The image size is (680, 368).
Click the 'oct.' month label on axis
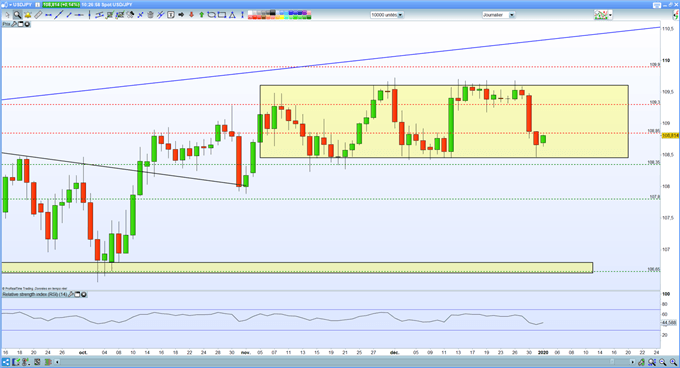83,353
